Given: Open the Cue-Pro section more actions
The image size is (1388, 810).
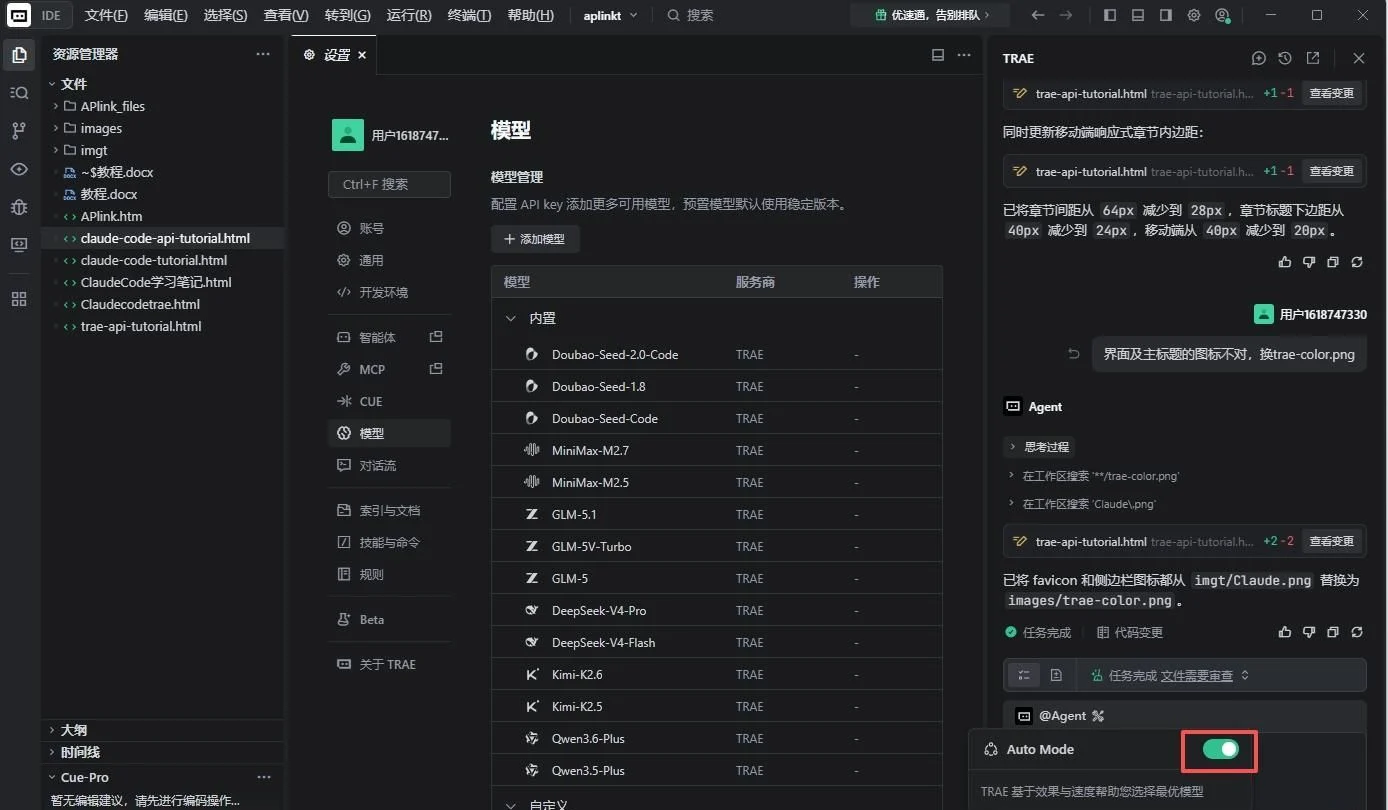Looking at the screenshot, I should [264, 777].
